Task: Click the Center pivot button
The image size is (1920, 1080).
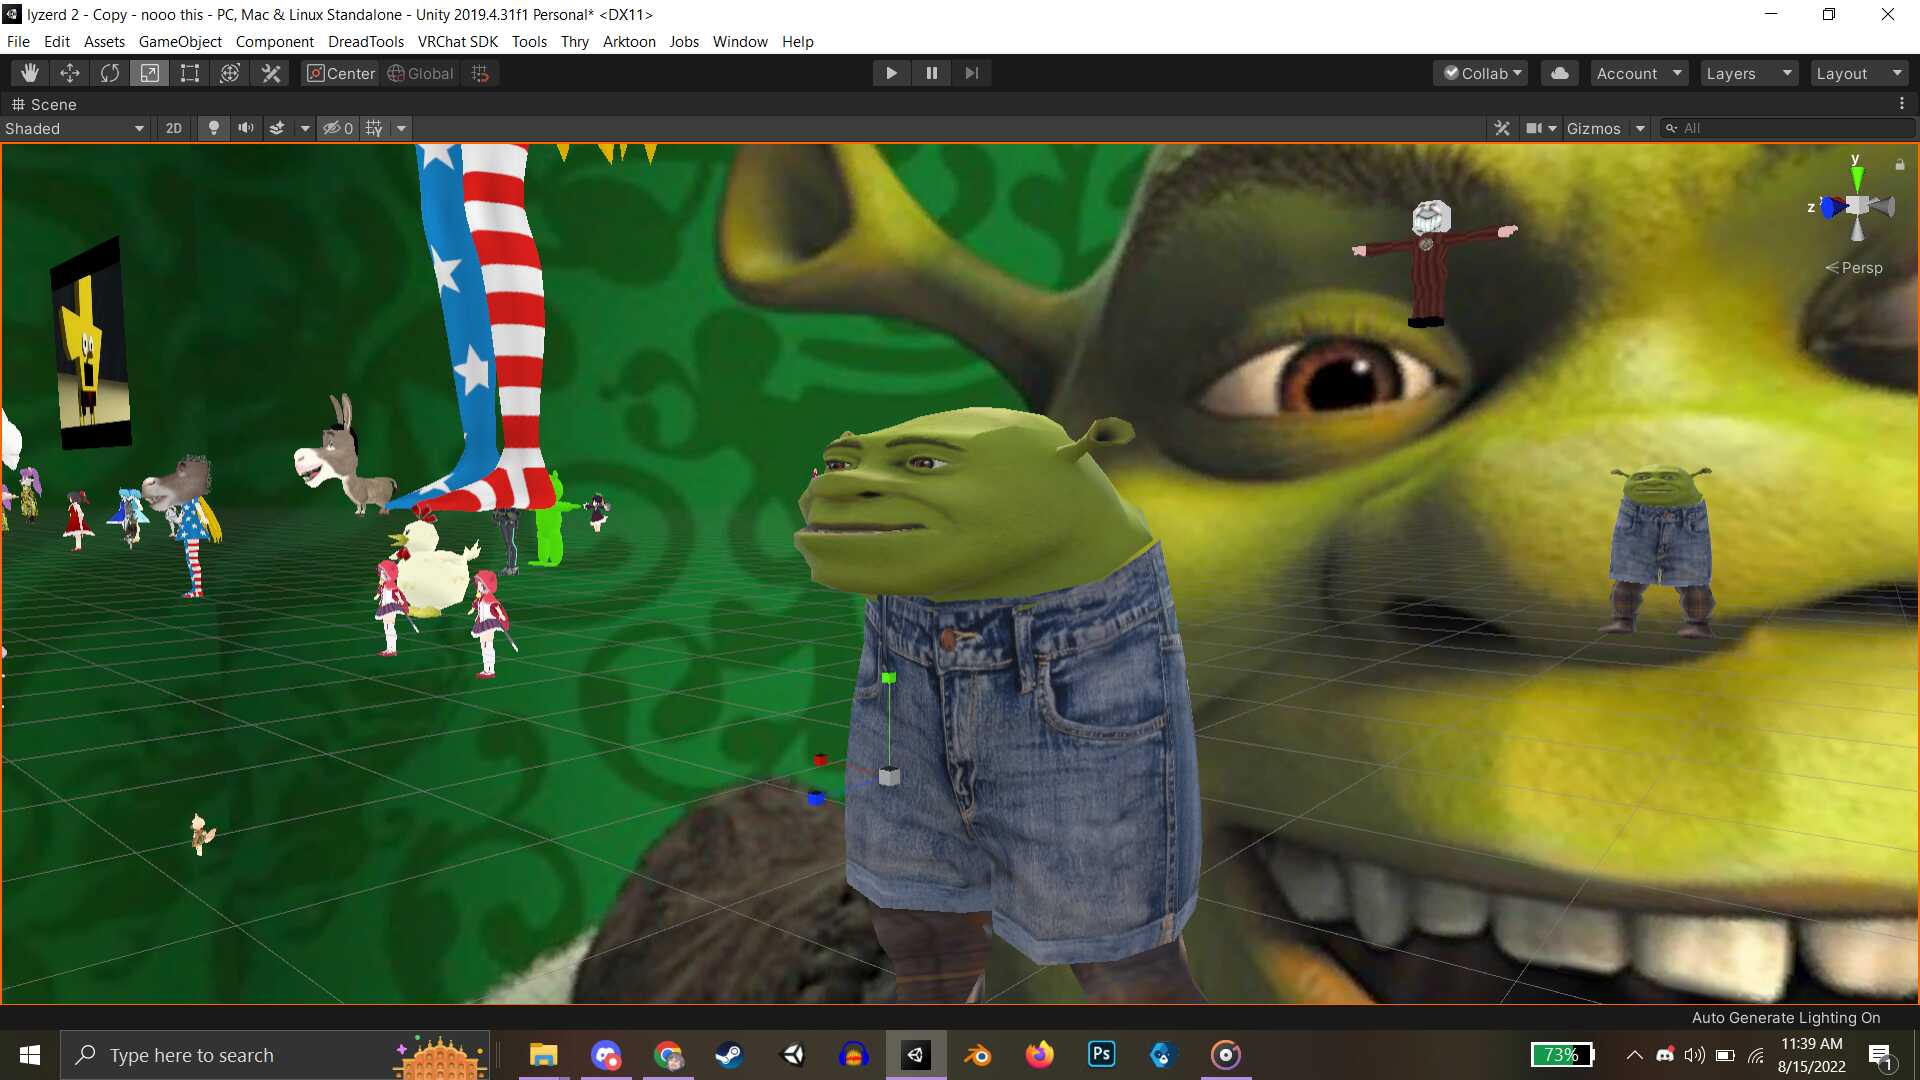Action: pyautogui.click(x=341, y=73)
